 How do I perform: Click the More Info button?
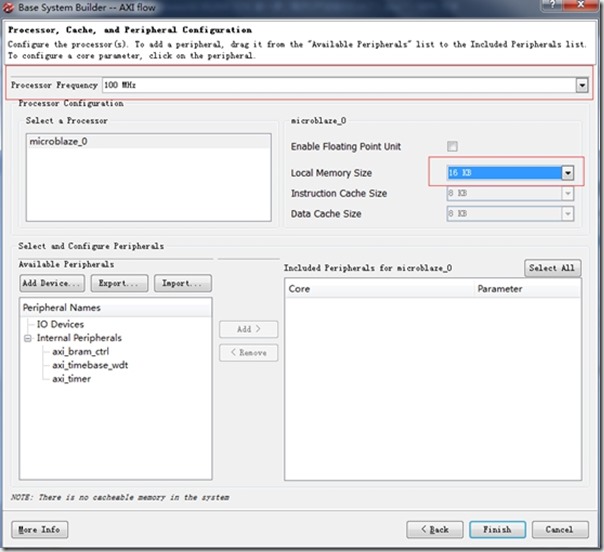39,530
